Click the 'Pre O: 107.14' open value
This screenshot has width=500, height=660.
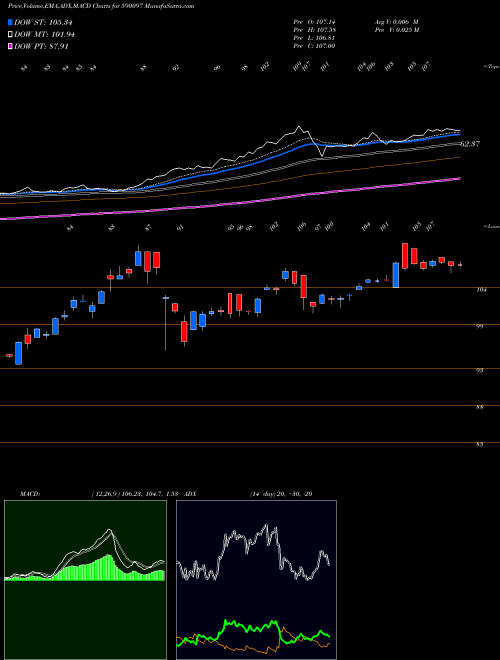[314, 21]
